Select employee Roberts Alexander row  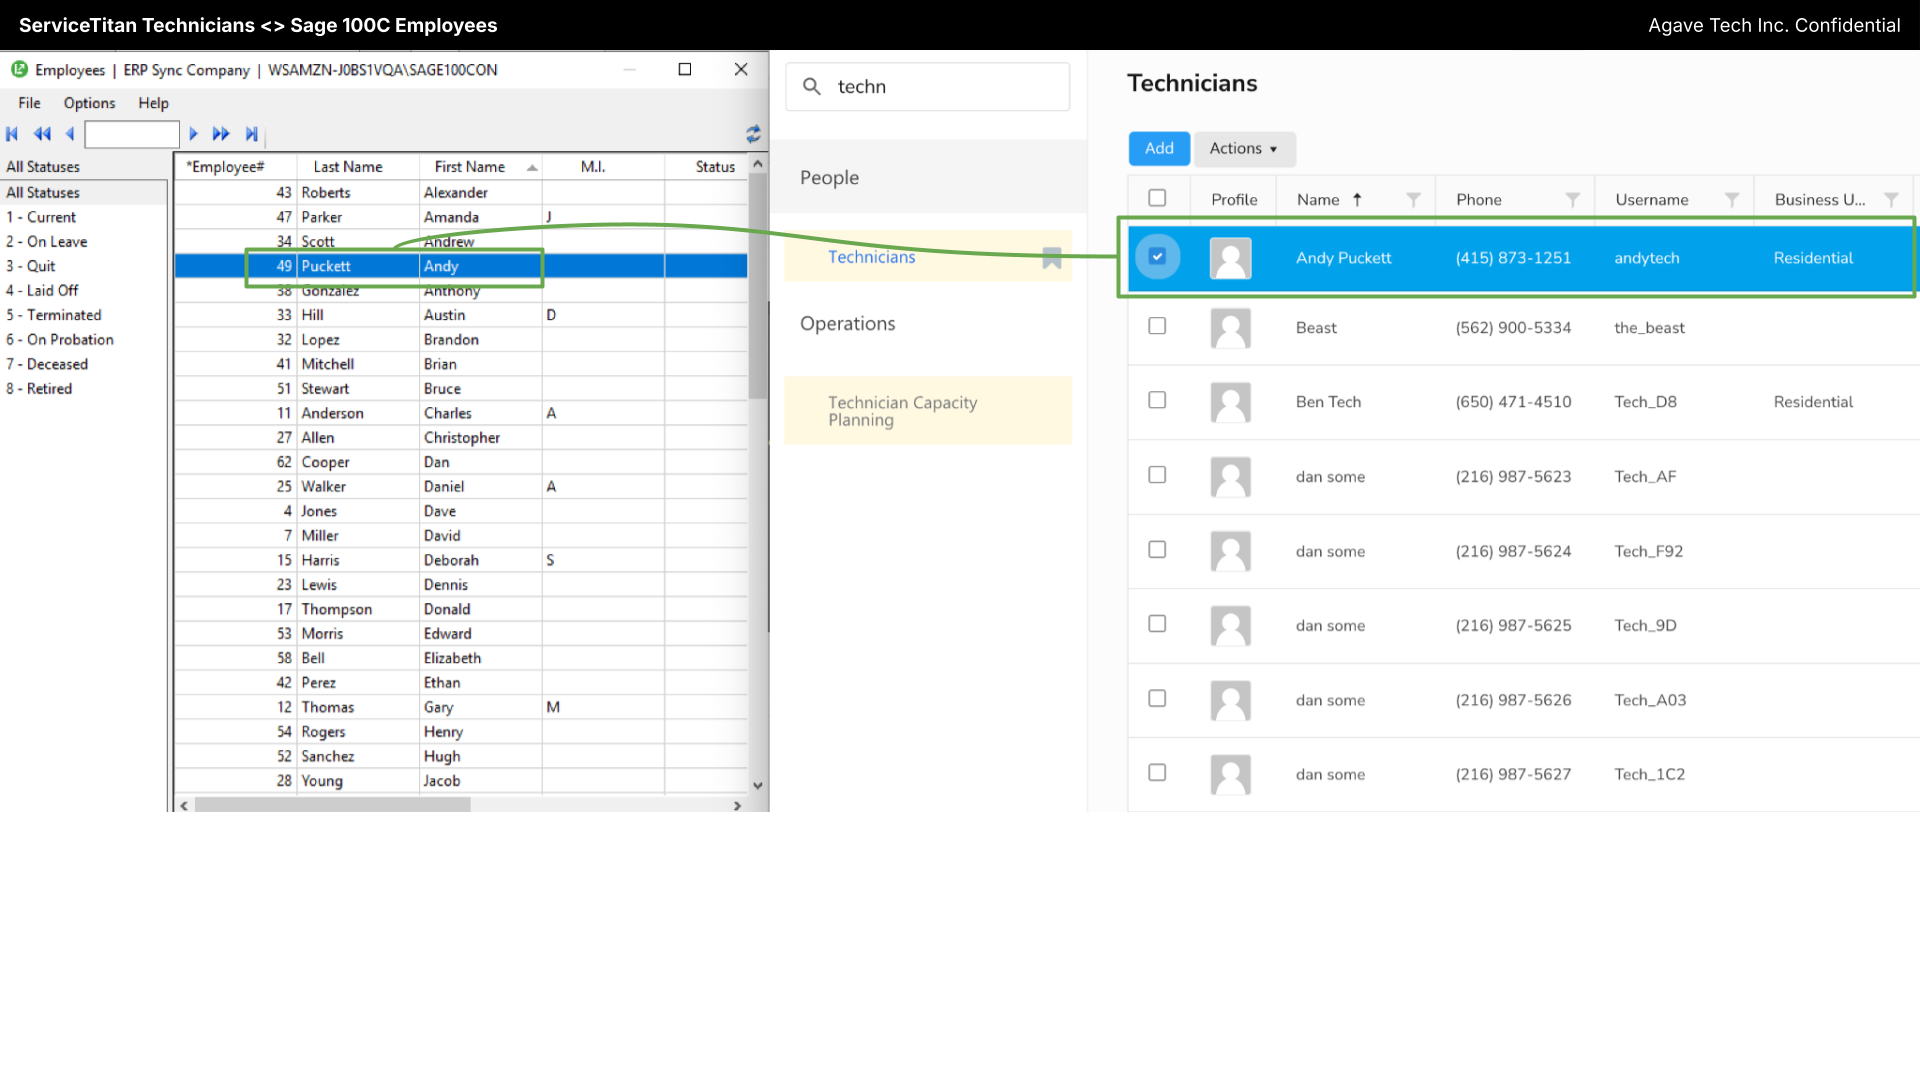(x=461, y=193)
